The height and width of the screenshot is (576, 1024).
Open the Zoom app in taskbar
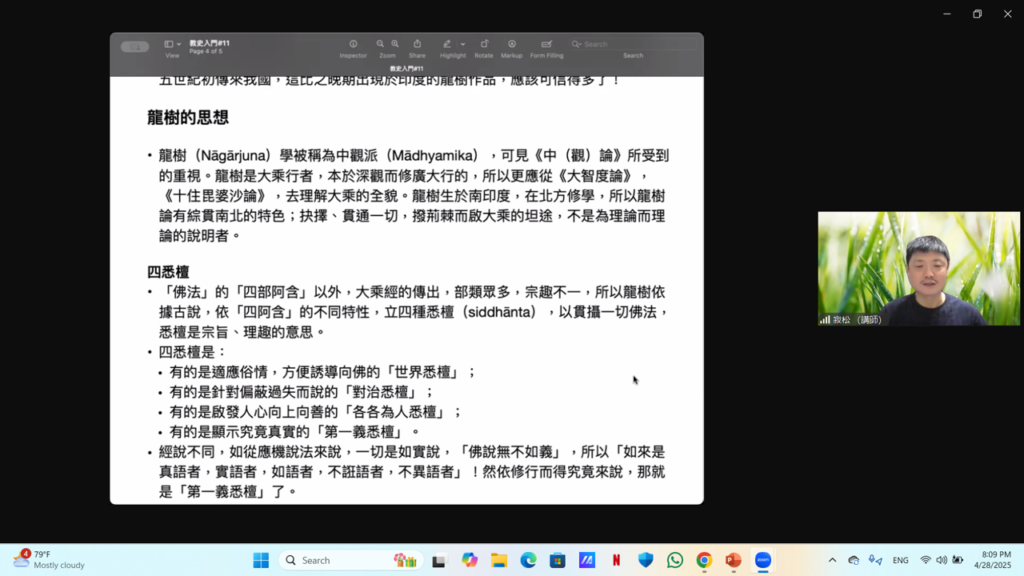coord(763,560)
